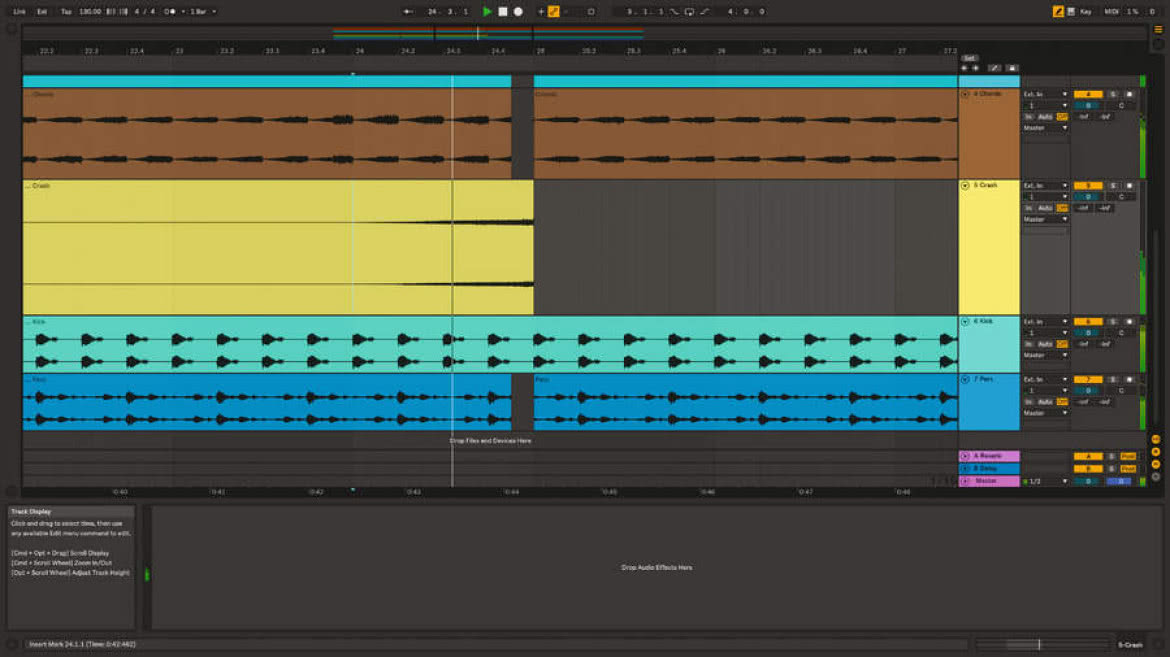The image size is (1170, 657).
Task: Enable the Key map mode button
Action: 1086,11
